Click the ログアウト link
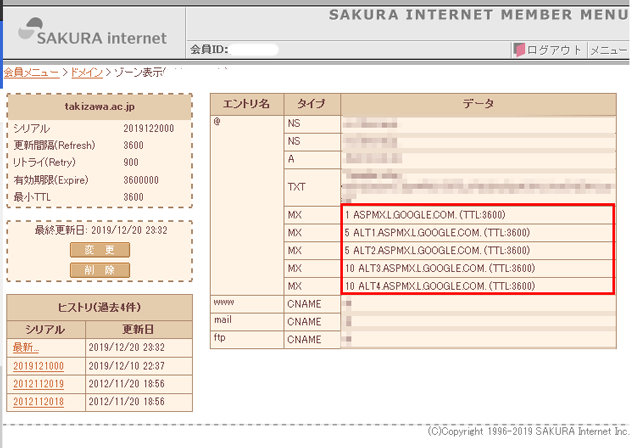Image resolution: width=640 pixels, height=448 pixels. click(553, 50)
